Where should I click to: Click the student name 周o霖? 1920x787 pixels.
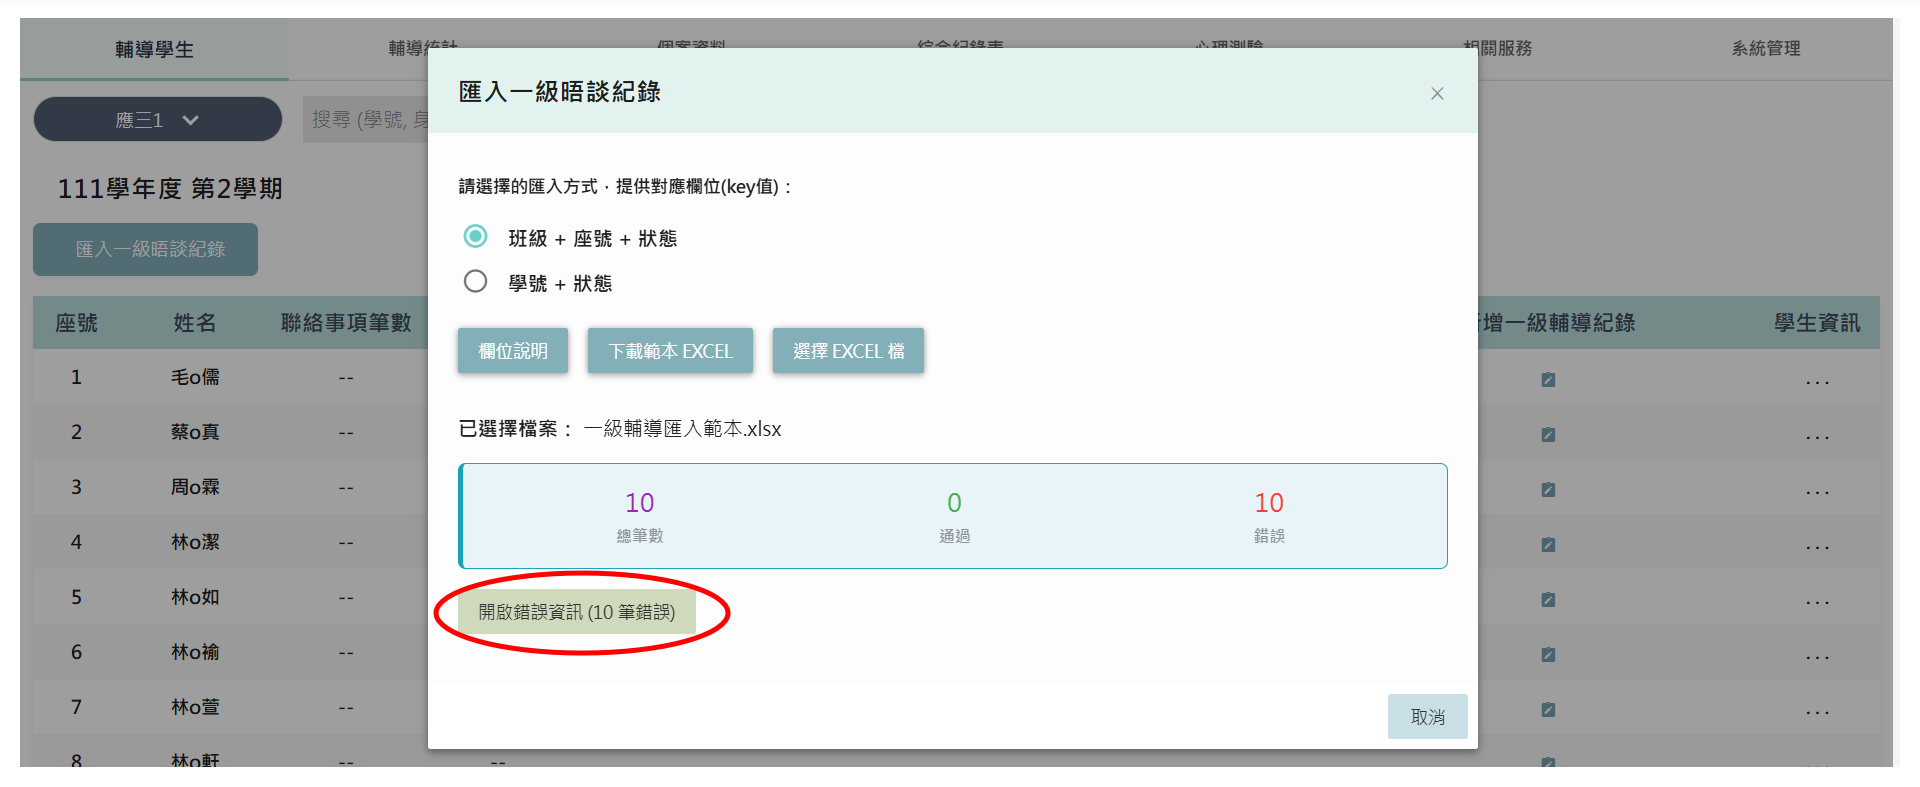(195, 487)
